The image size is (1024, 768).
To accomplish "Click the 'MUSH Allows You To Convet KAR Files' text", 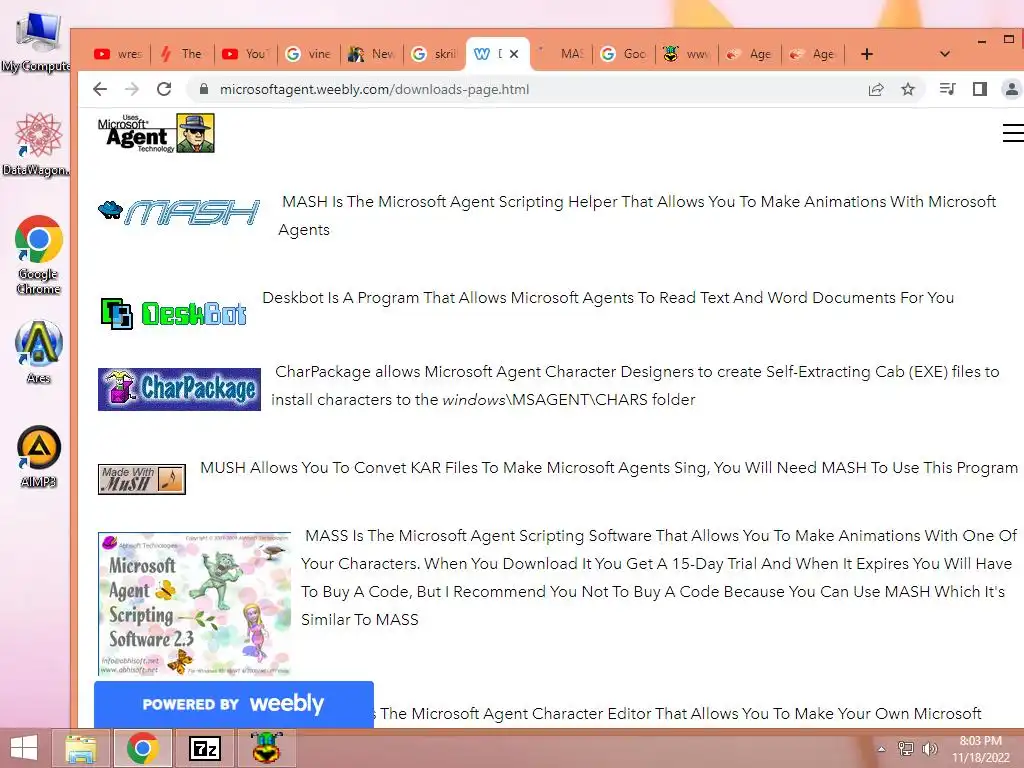I will coord(609,468).
